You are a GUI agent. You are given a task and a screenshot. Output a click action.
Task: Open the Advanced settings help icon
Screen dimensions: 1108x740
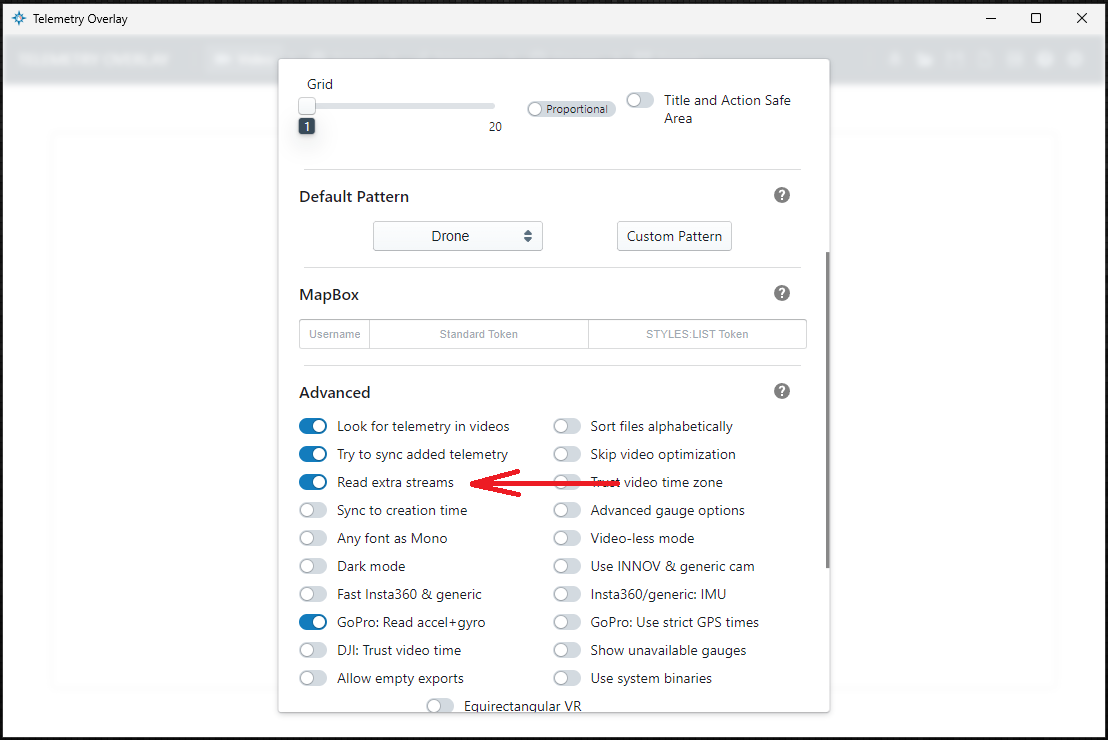point(782,391)
